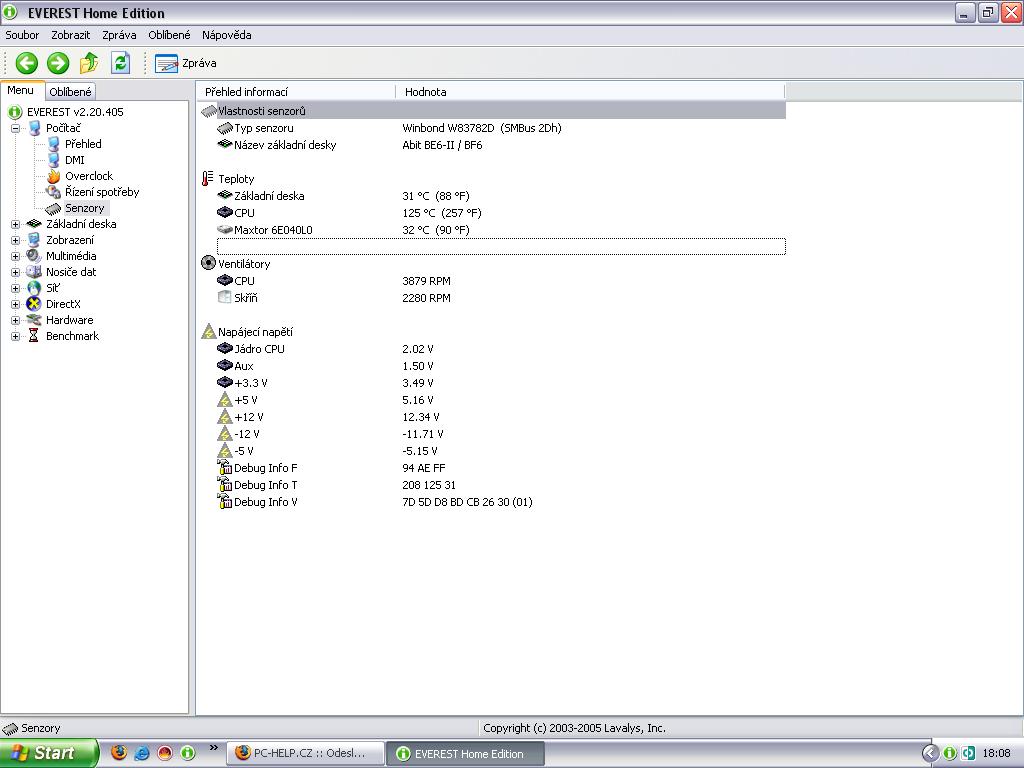The height and width of the screenshot is (768, 1024).
Task: Select the Overclock flame item
Action: pyautogui.click(x=88, y=176)
